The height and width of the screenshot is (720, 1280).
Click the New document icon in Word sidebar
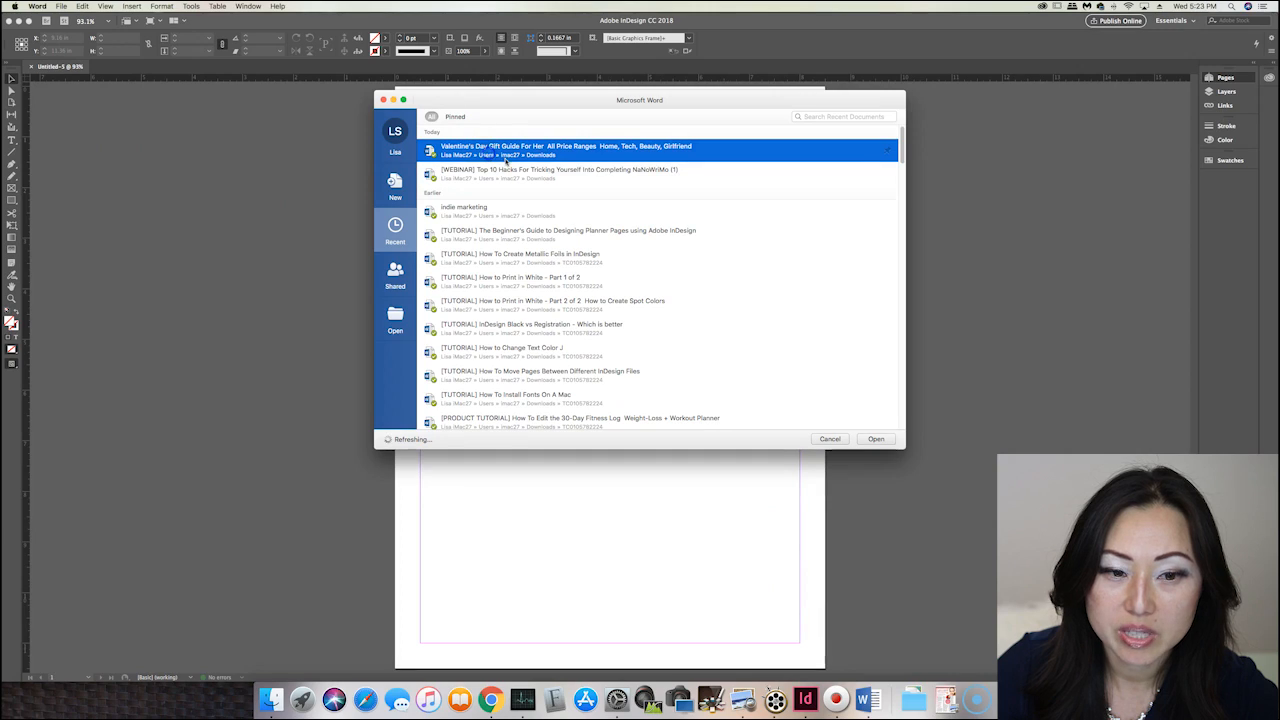395,185
